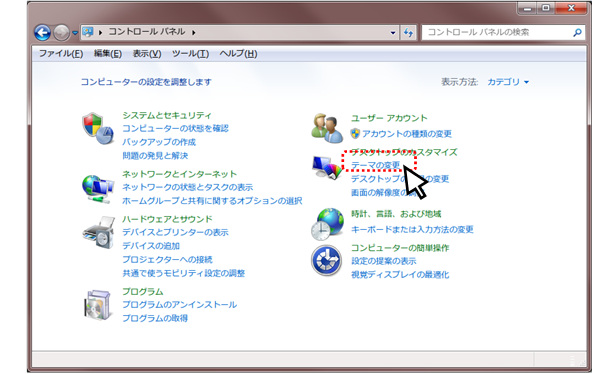Screen dimensions: 593x374
Task: Open the 表示(V) menu
Action: pos(147,54)
